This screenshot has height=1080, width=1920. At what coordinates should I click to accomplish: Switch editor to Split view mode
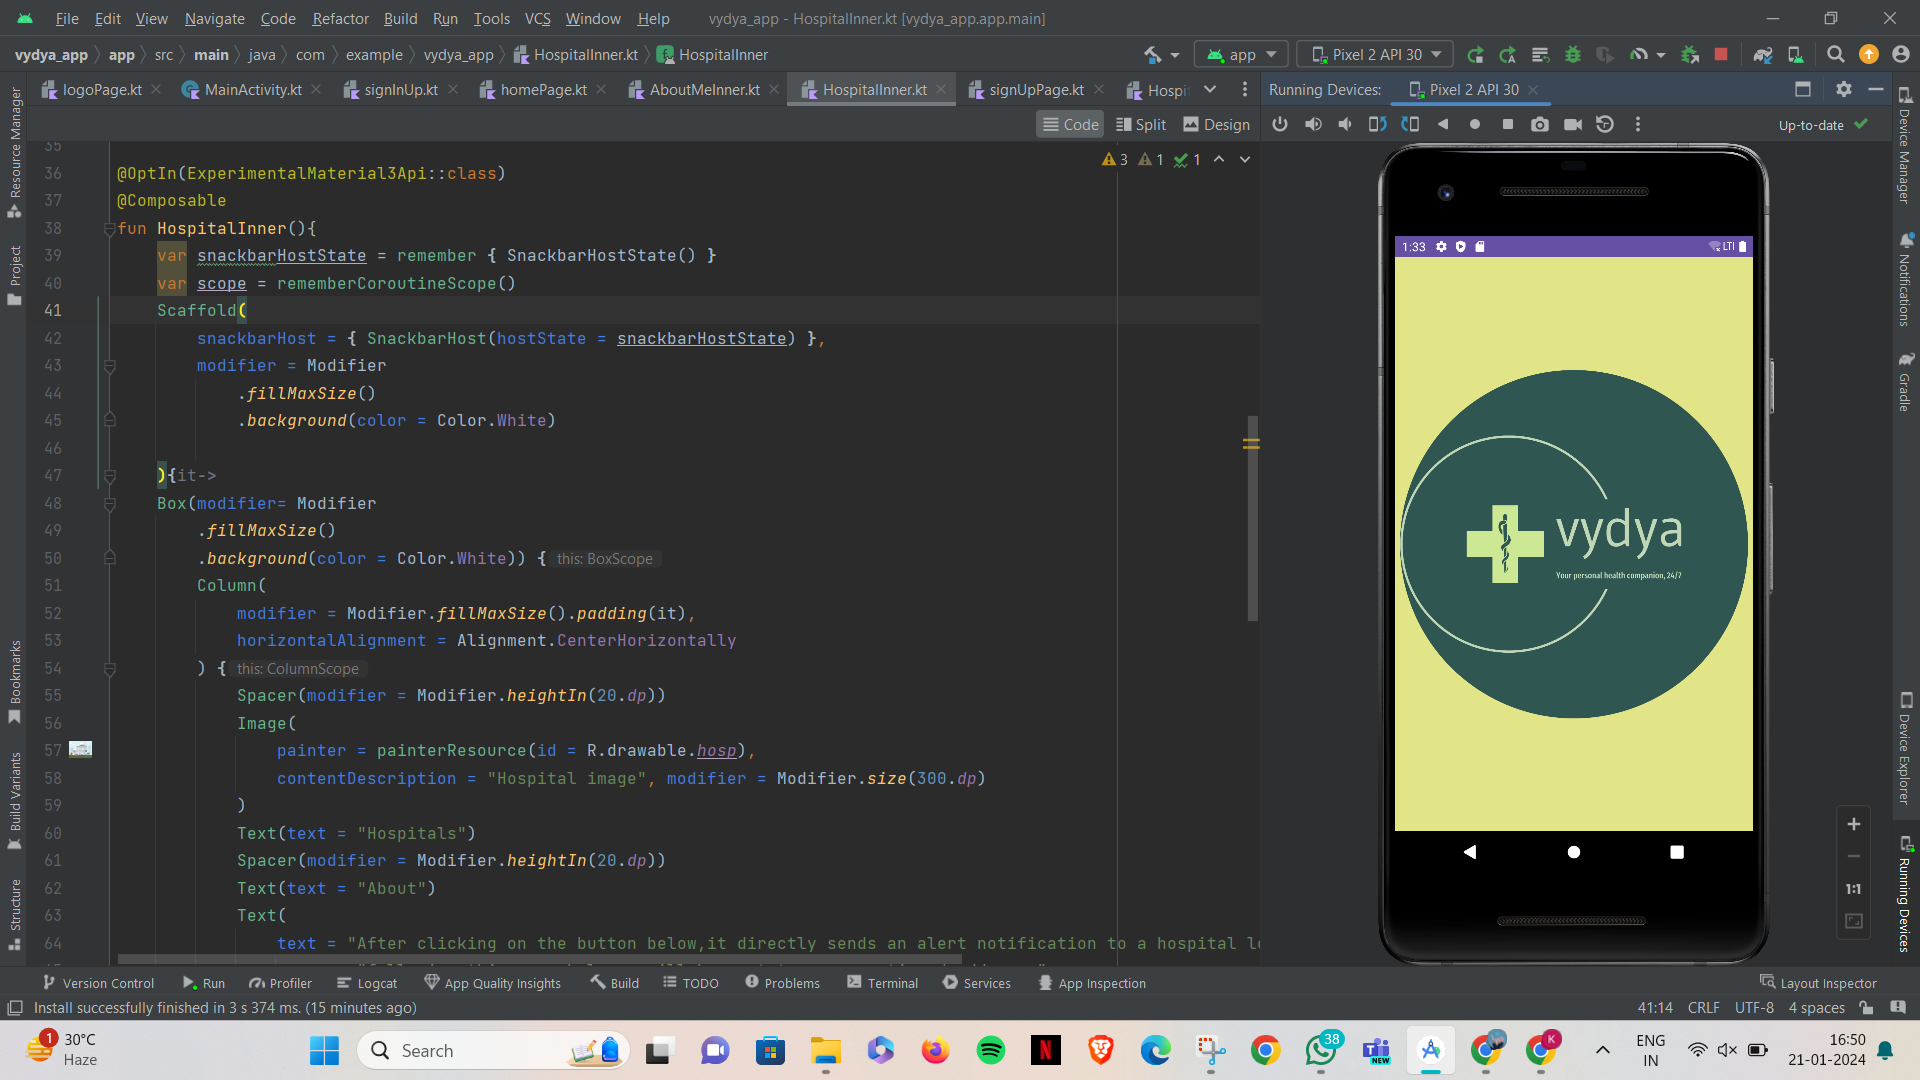click(1141, 124)
